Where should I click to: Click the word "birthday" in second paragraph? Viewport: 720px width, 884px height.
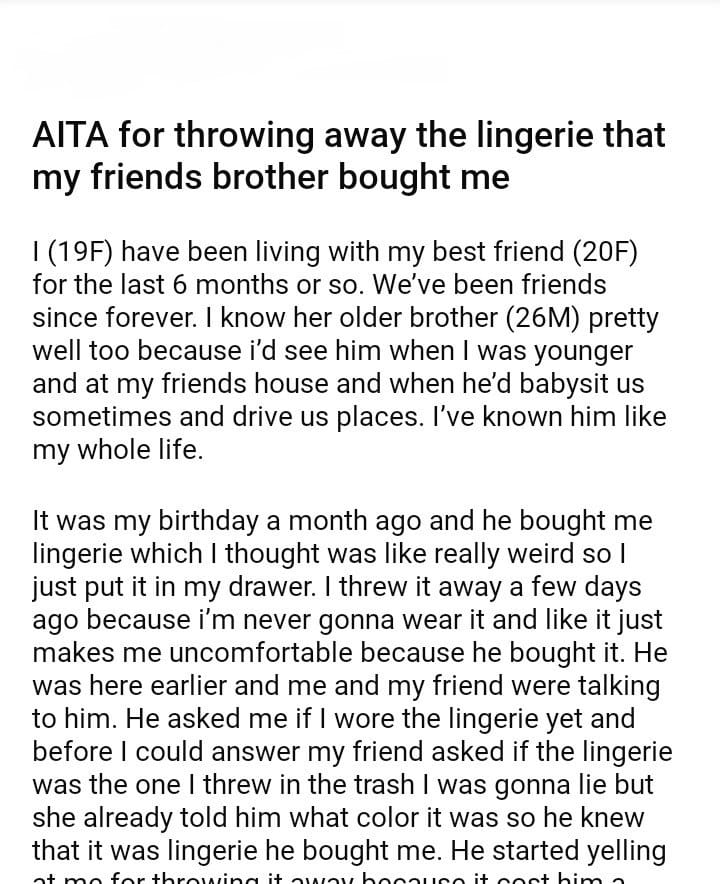pos(201,521)
